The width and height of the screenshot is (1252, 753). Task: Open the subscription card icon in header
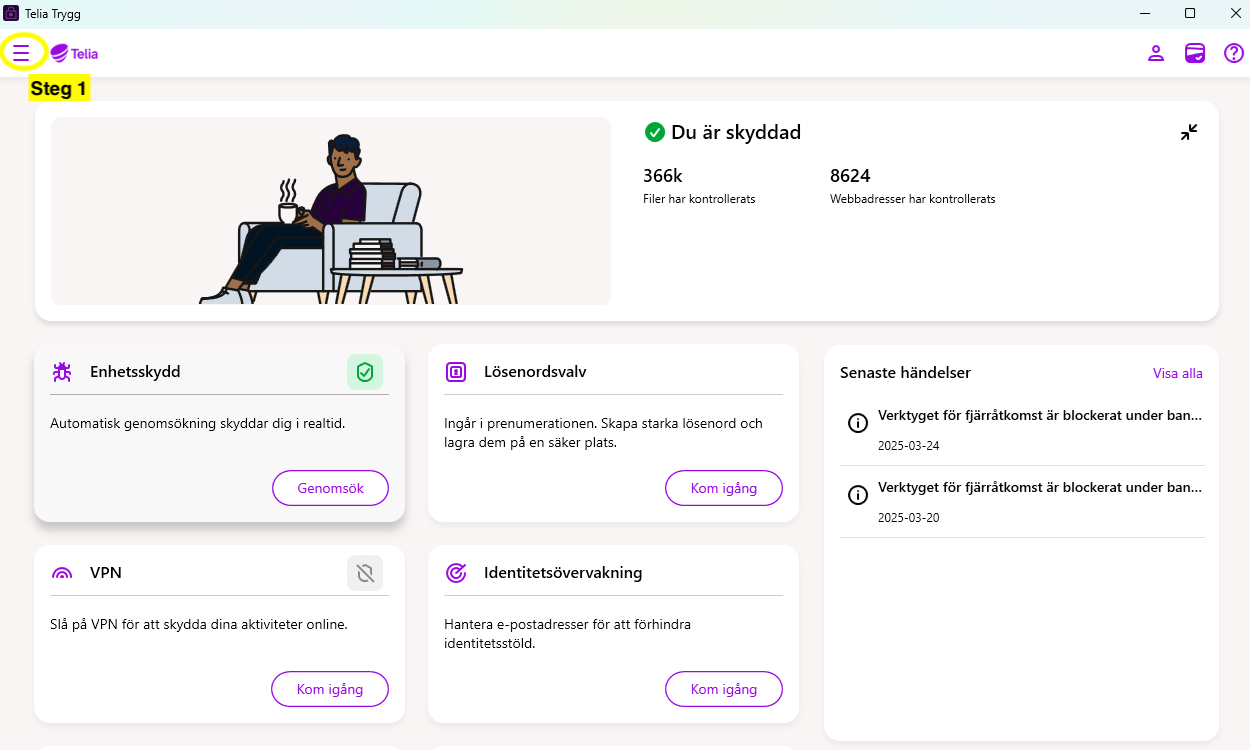(x=1195, y=53)
